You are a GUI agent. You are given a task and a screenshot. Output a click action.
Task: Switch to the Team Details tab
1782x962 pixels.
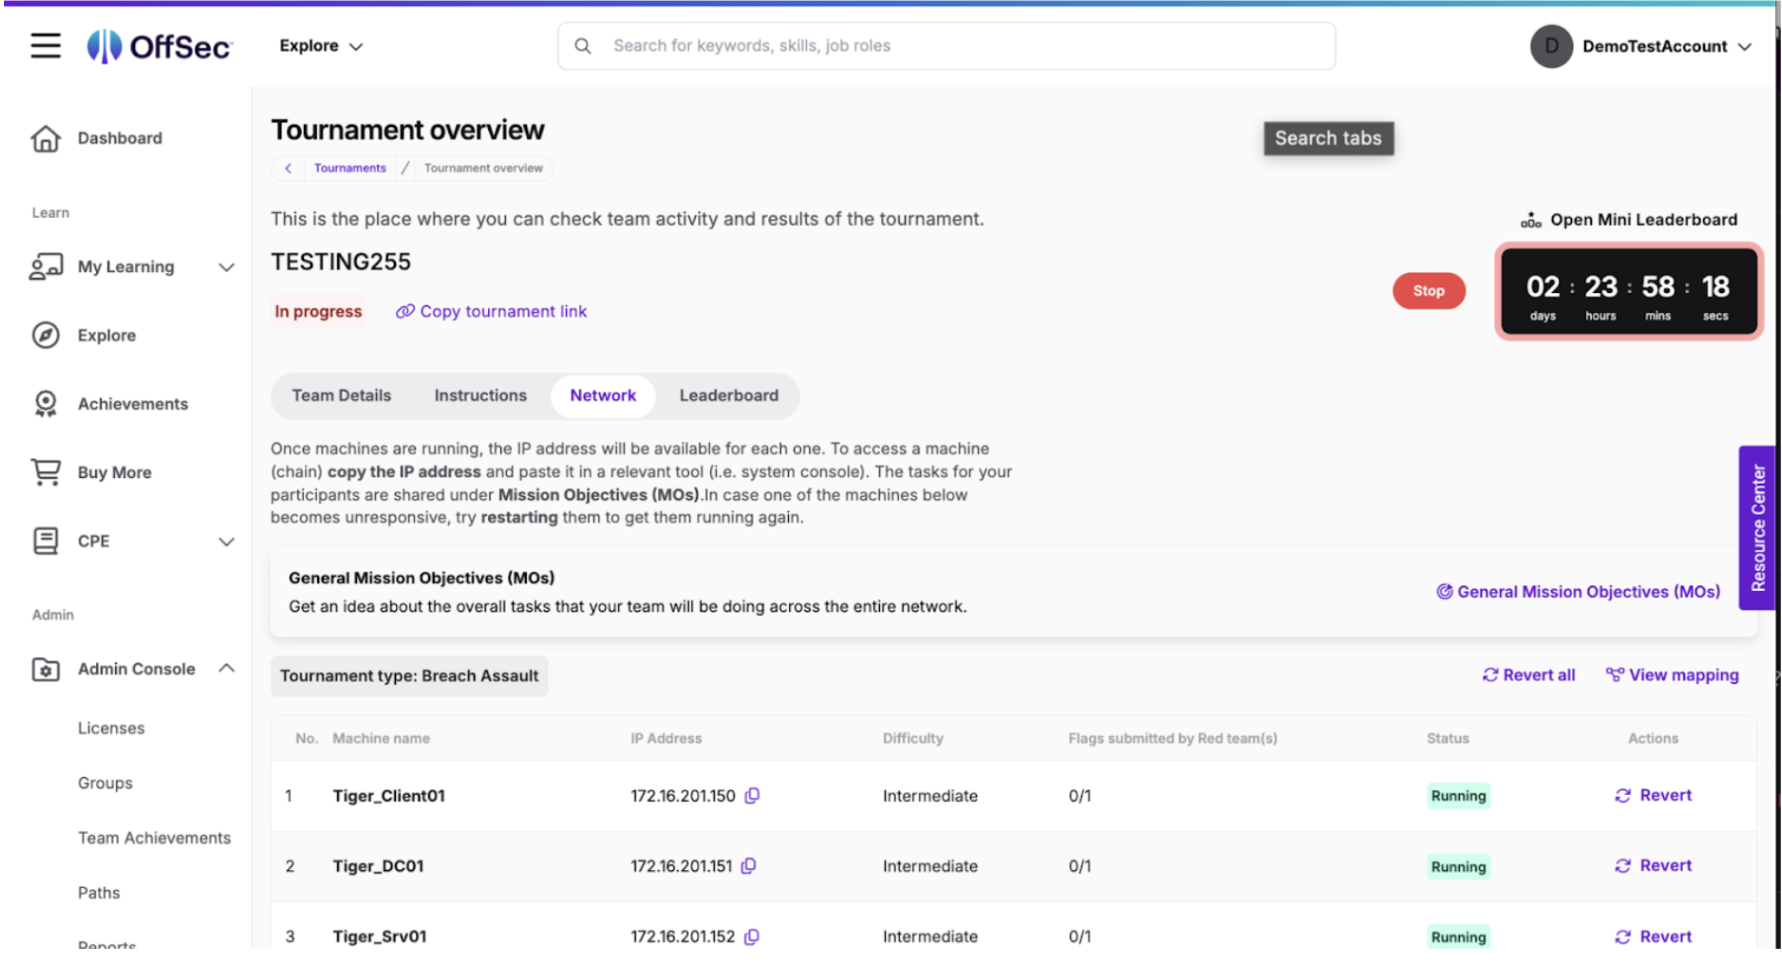coord(341,396)
